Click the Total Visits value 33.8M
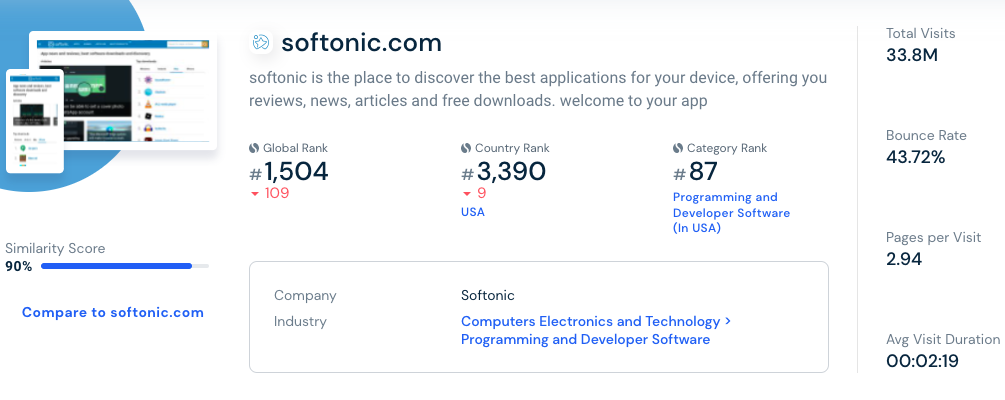Image resolution: width=1005 pixels, height=400 pixels. [912, 56]
